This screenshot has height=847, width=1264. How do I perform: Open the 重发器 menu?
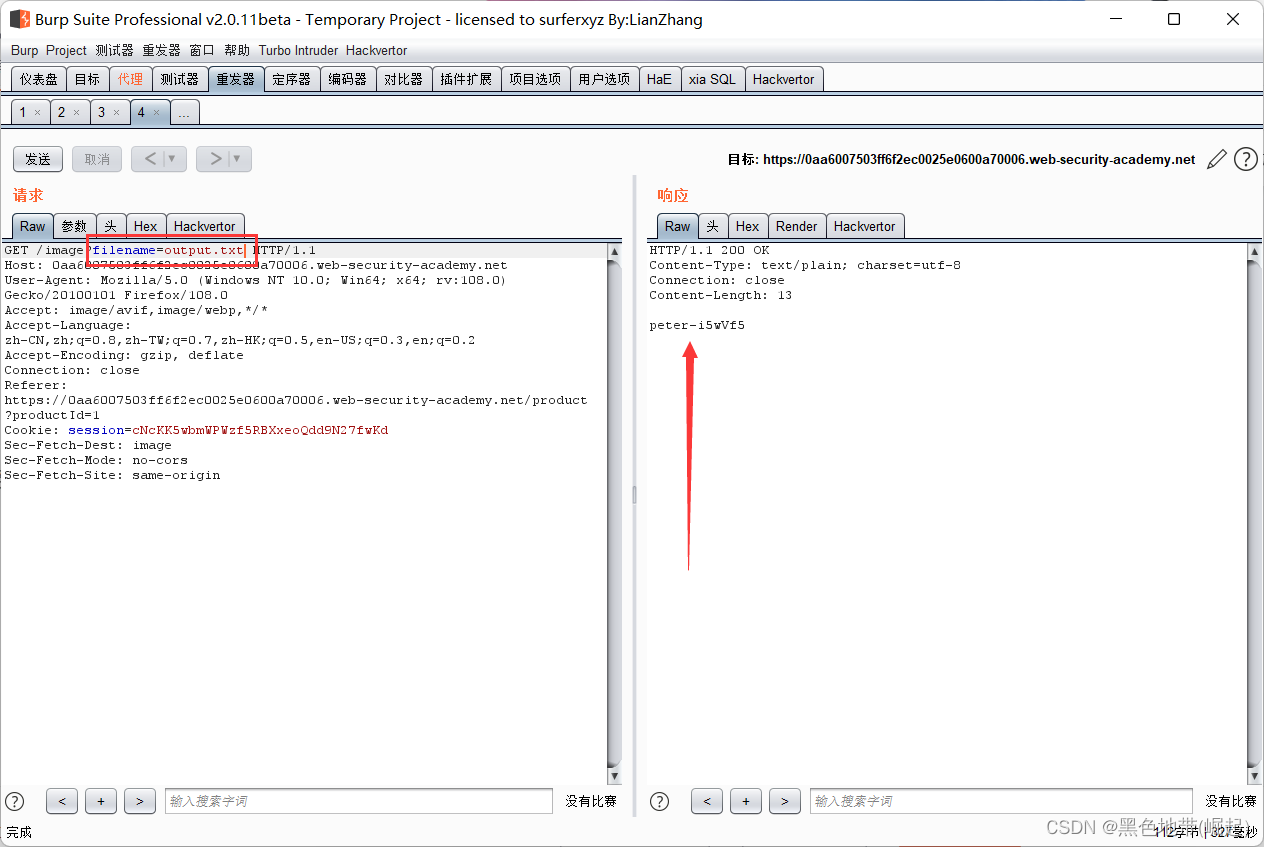click(x=161, y=50)
